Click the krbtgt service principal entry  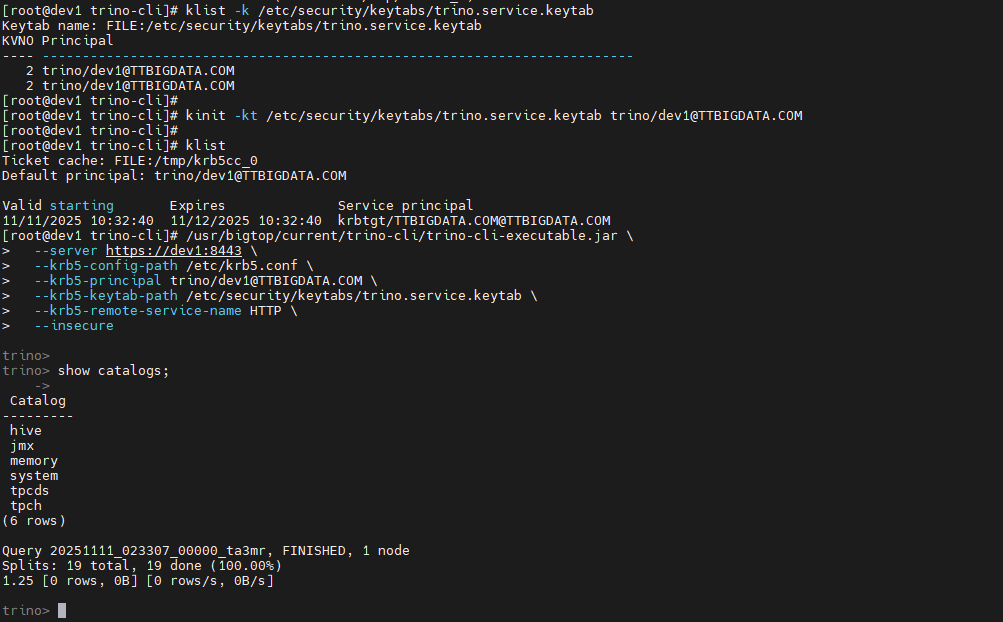[474, 220]
